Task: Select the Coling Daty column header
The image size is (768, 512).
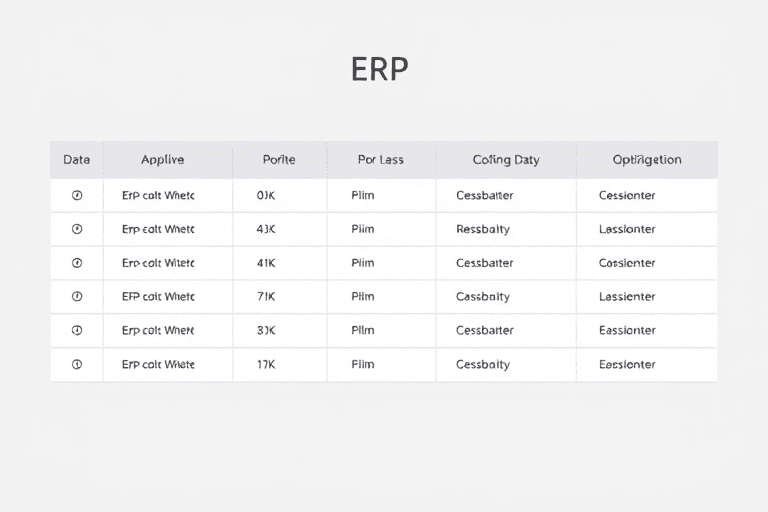Action: pyautogui.click(x=505, y=159)
